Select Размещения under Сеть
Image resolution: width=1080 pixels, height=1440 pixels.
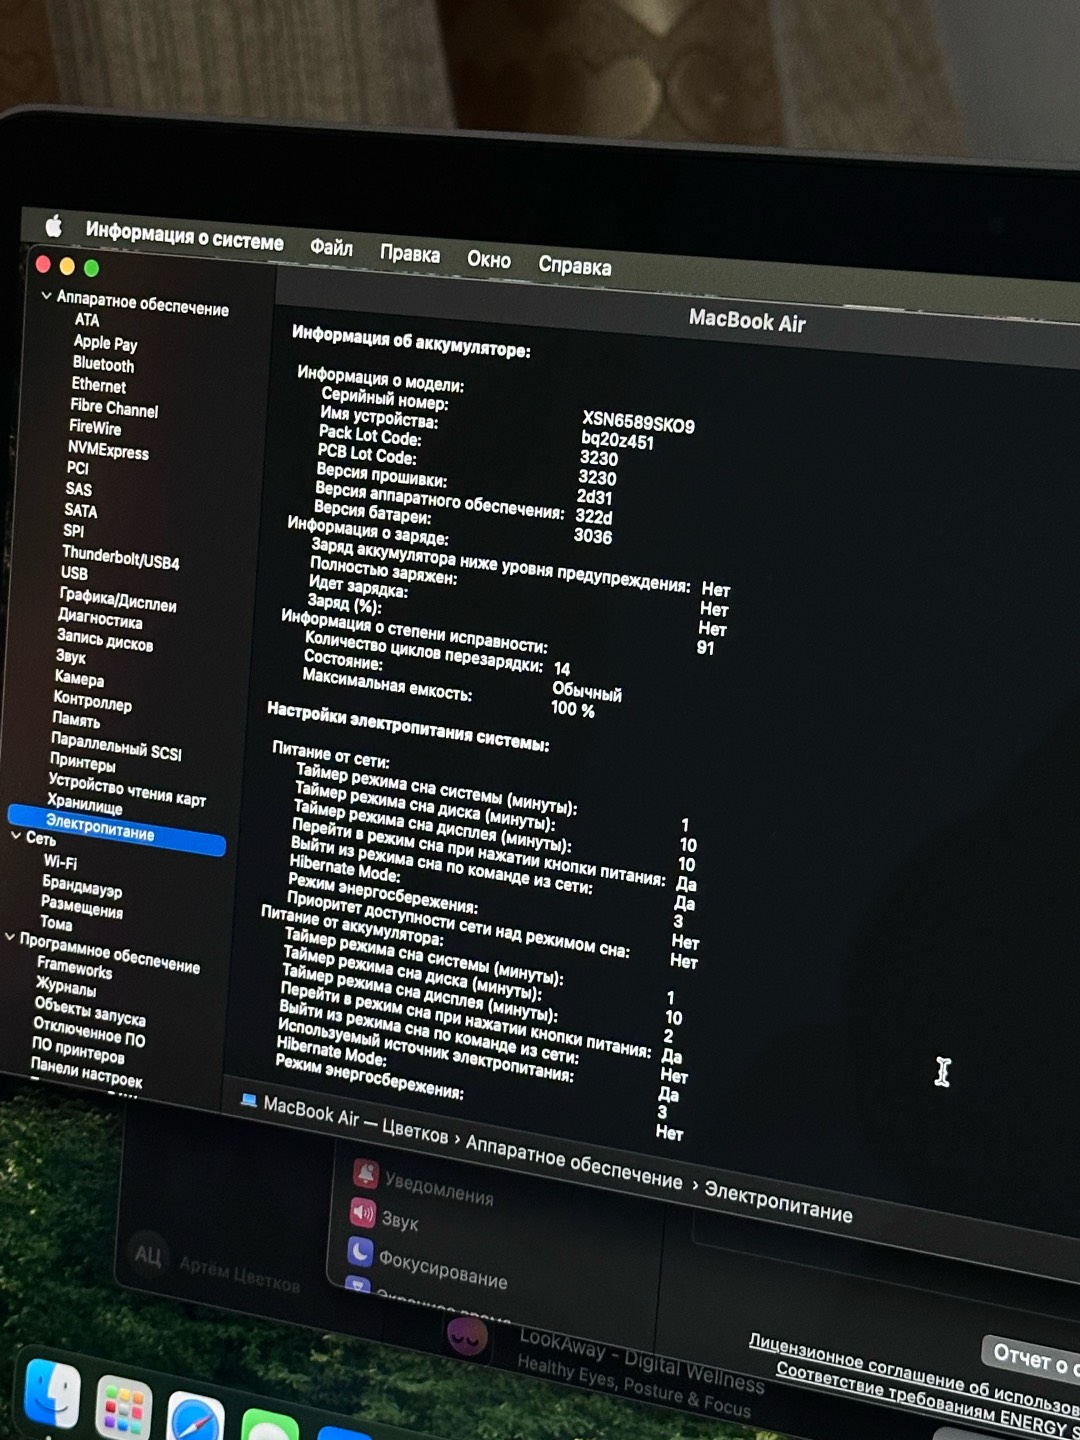pyautogui.click(x=82, y=906)
